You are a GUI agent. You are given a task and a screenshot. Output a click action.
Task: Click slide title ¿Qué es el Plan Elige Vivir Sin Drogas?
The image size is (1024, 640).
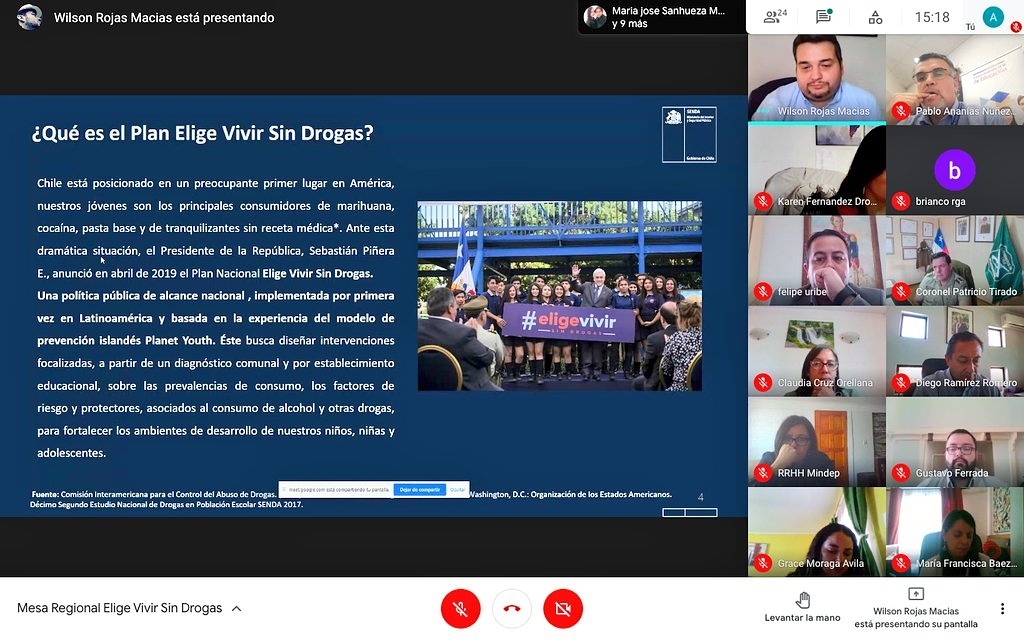click(202, 133)
